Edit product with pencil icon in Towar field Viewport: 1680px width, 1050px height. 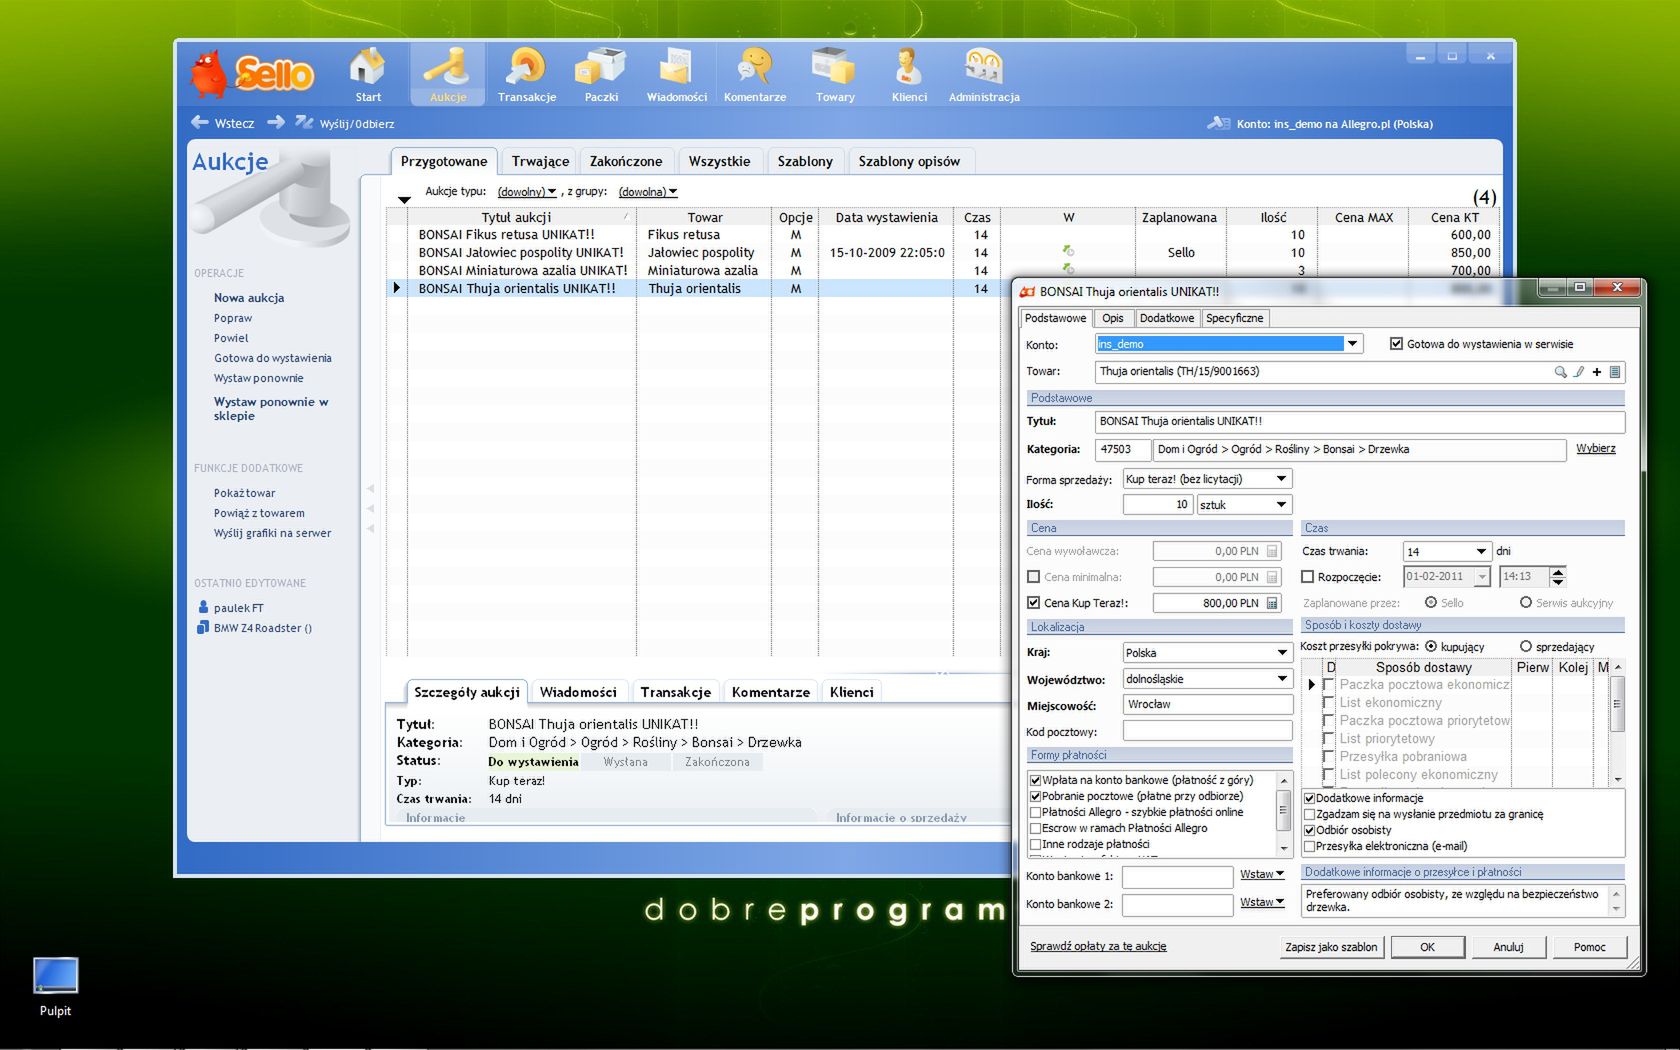pos(1579,372)
